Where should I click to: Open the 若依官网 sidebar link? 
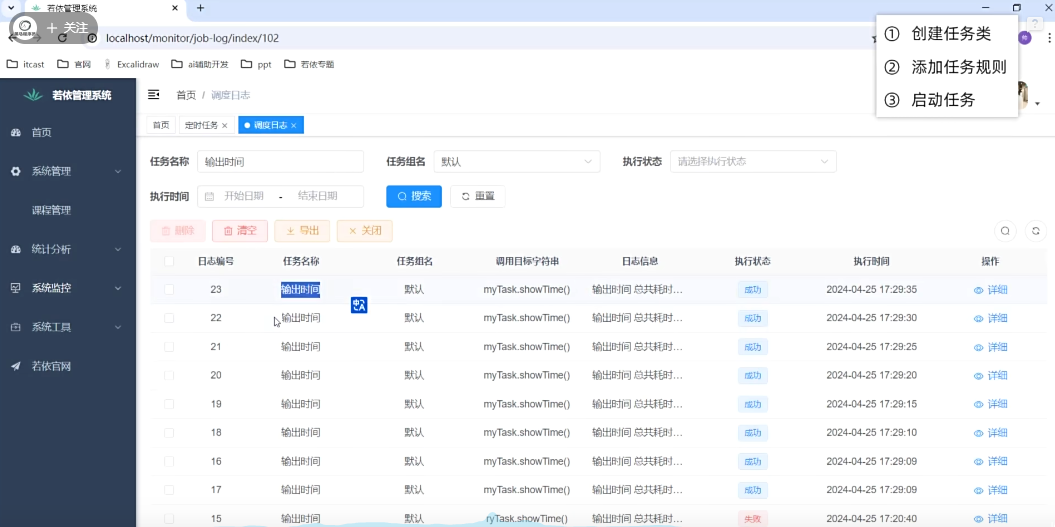click(68, 367)
